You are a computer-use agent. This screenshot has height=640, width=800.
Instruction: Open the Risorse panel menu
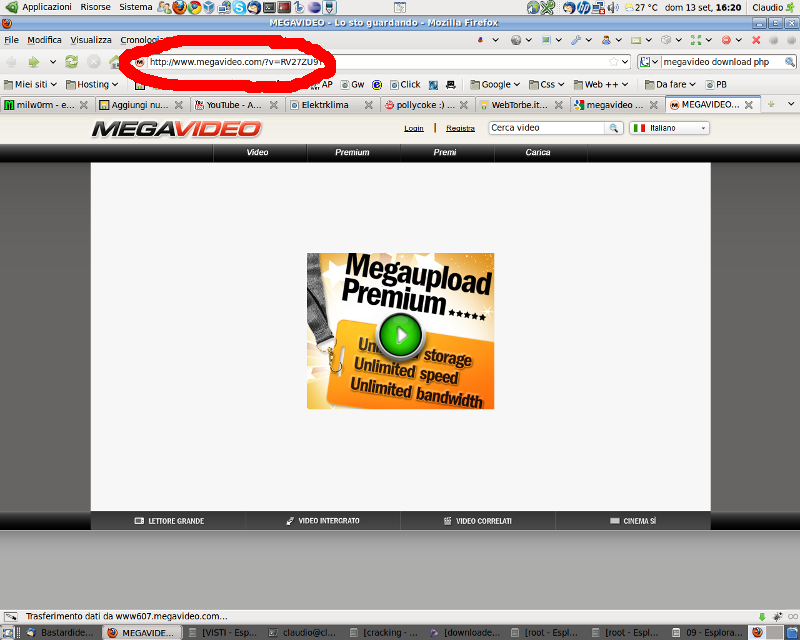click(95, 7)
